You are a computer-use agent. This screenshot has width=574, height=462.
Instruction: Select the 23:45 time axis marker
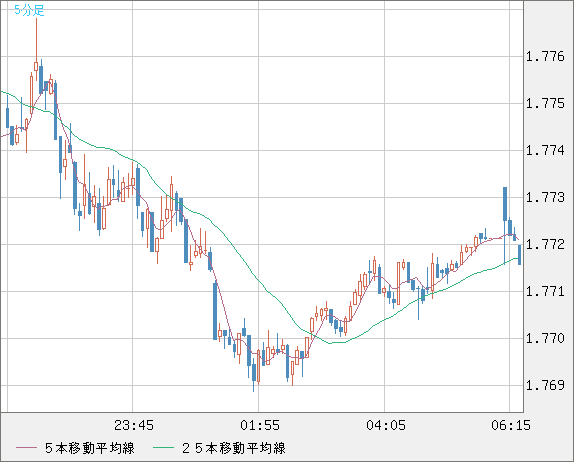pos(134,425)
